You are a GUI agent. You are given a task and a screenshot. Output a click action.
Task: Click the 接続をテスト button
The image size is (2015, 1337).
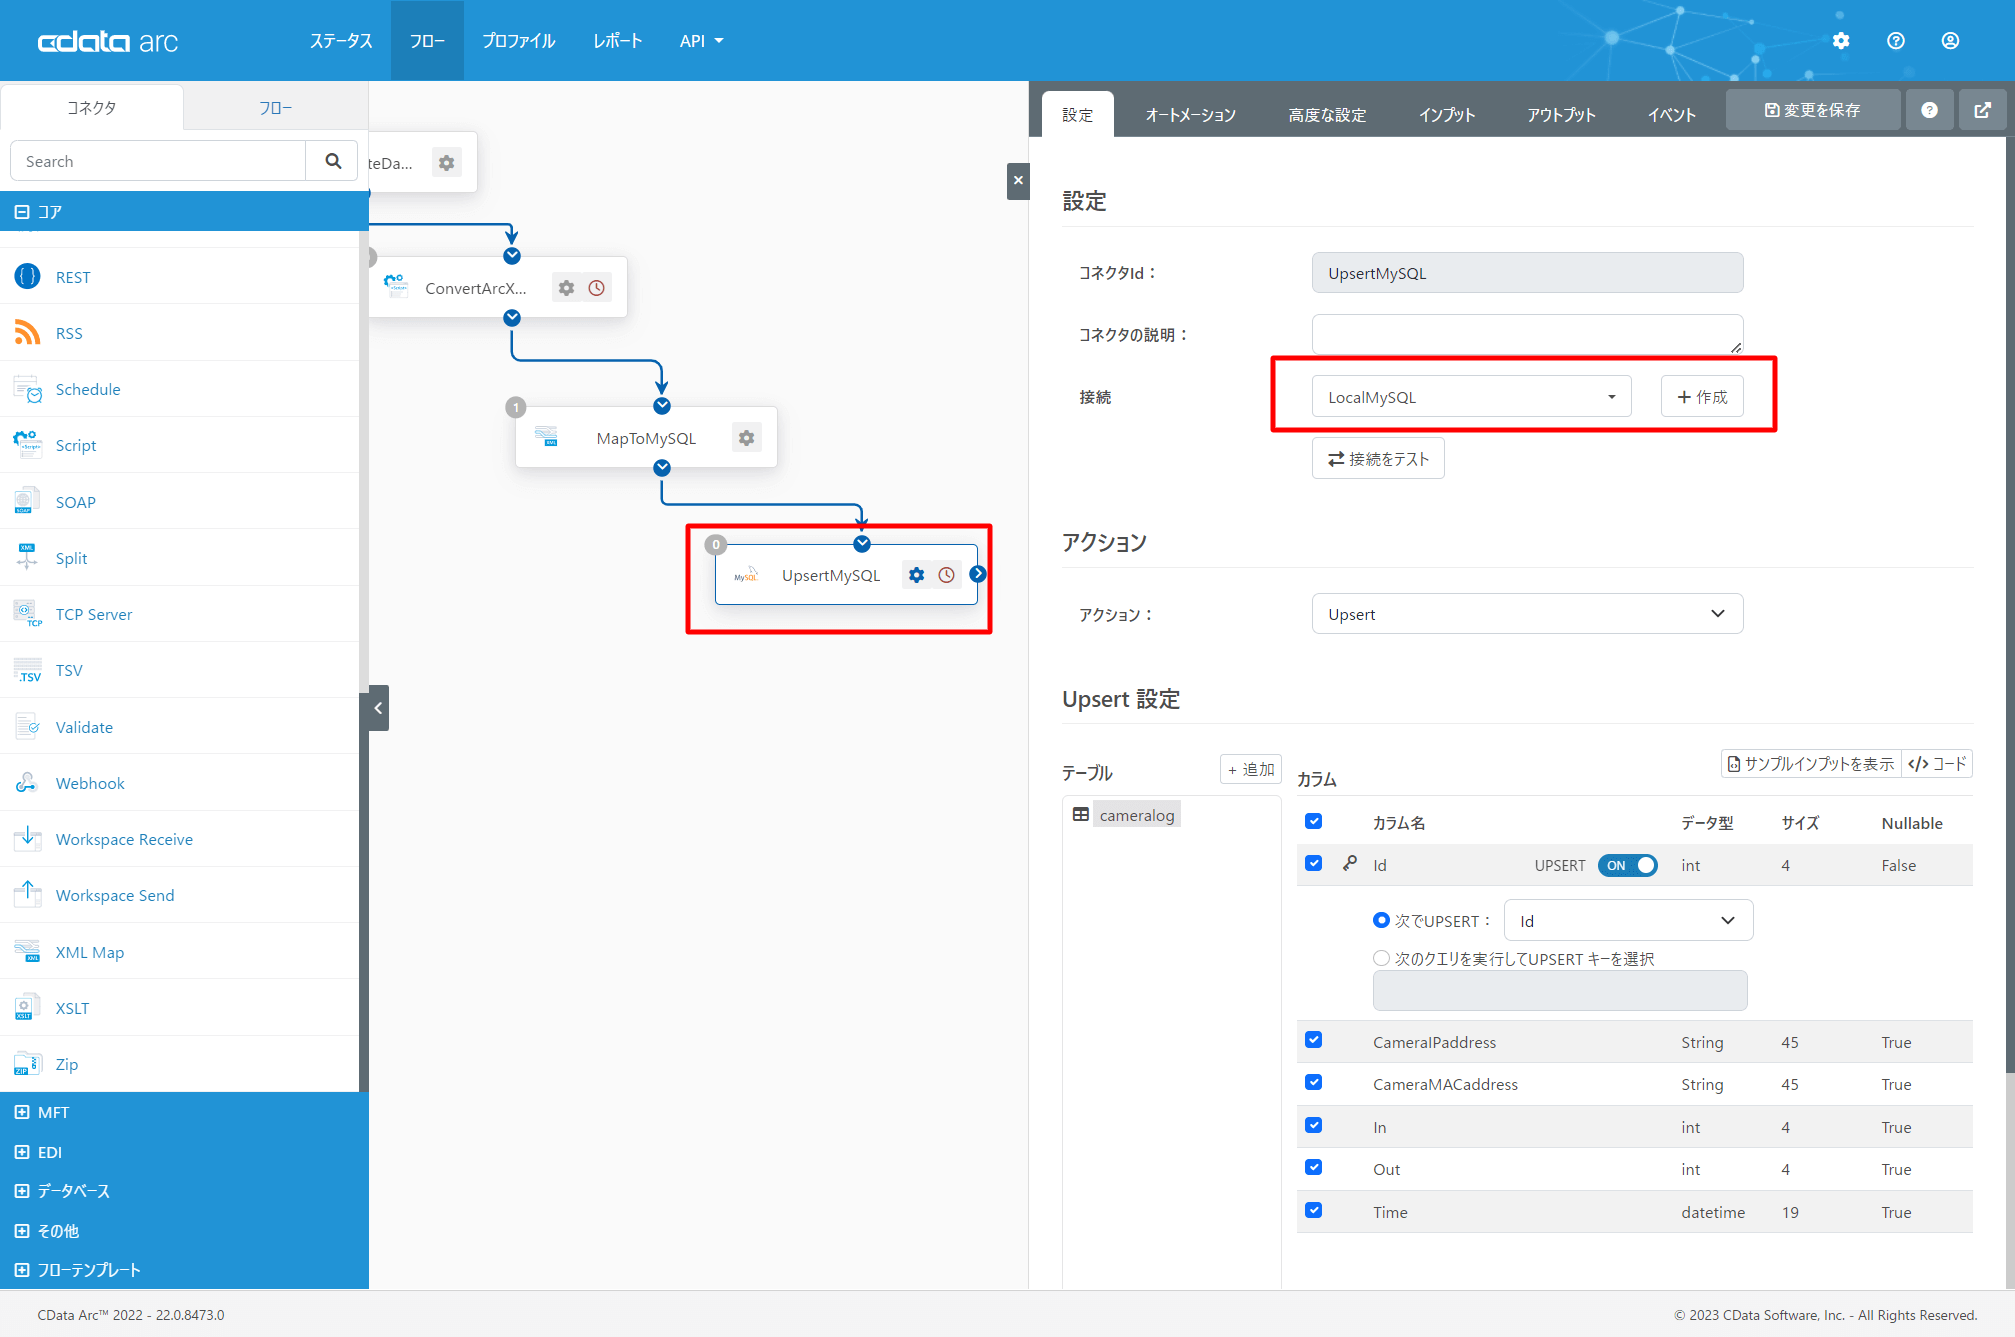pos(1377,459)
